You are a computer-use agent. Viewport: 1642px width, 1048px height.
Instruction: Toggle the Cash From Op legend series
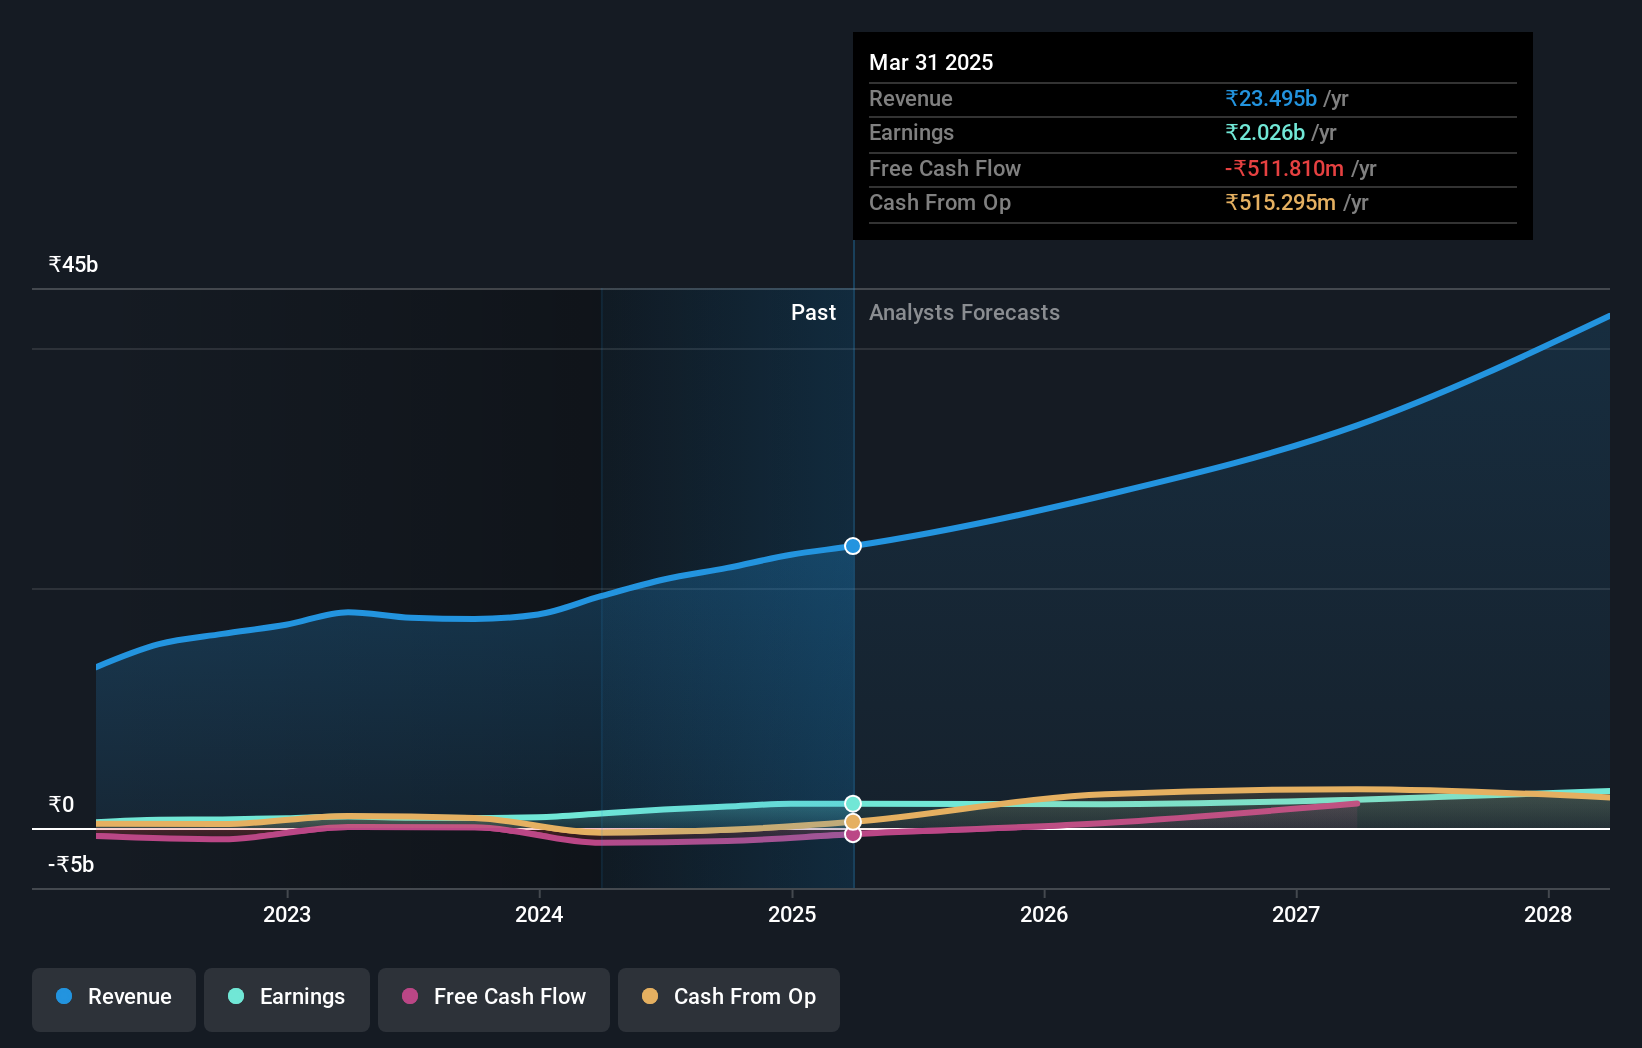pos(729,999)
